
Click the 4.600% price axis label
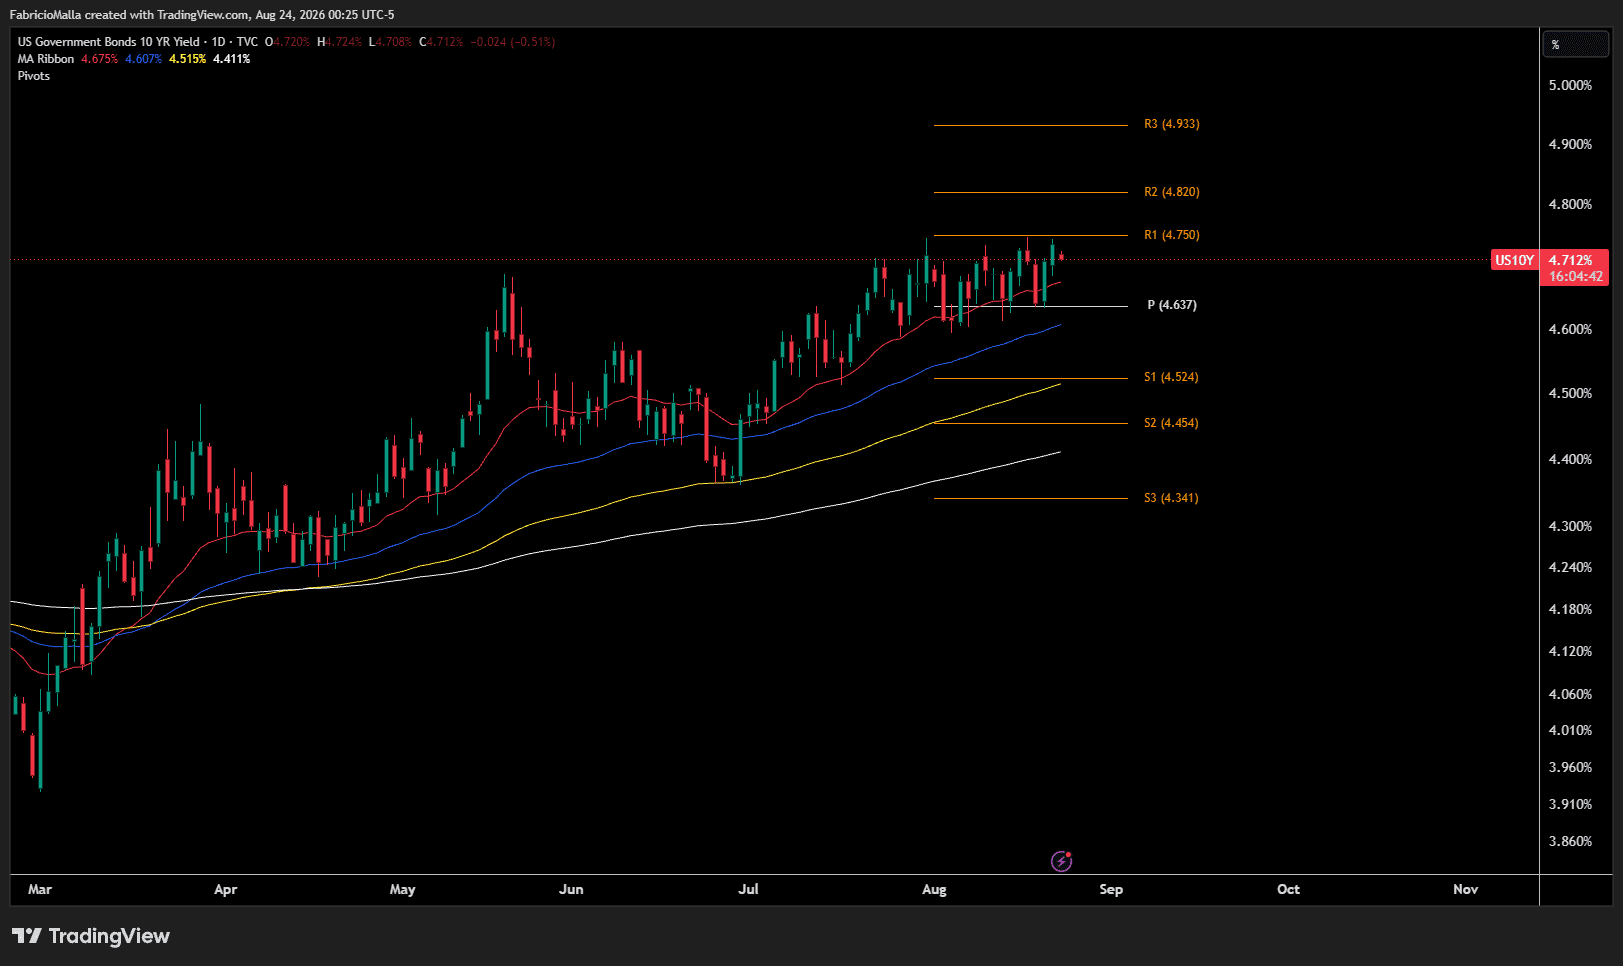tap(1571, 329)
